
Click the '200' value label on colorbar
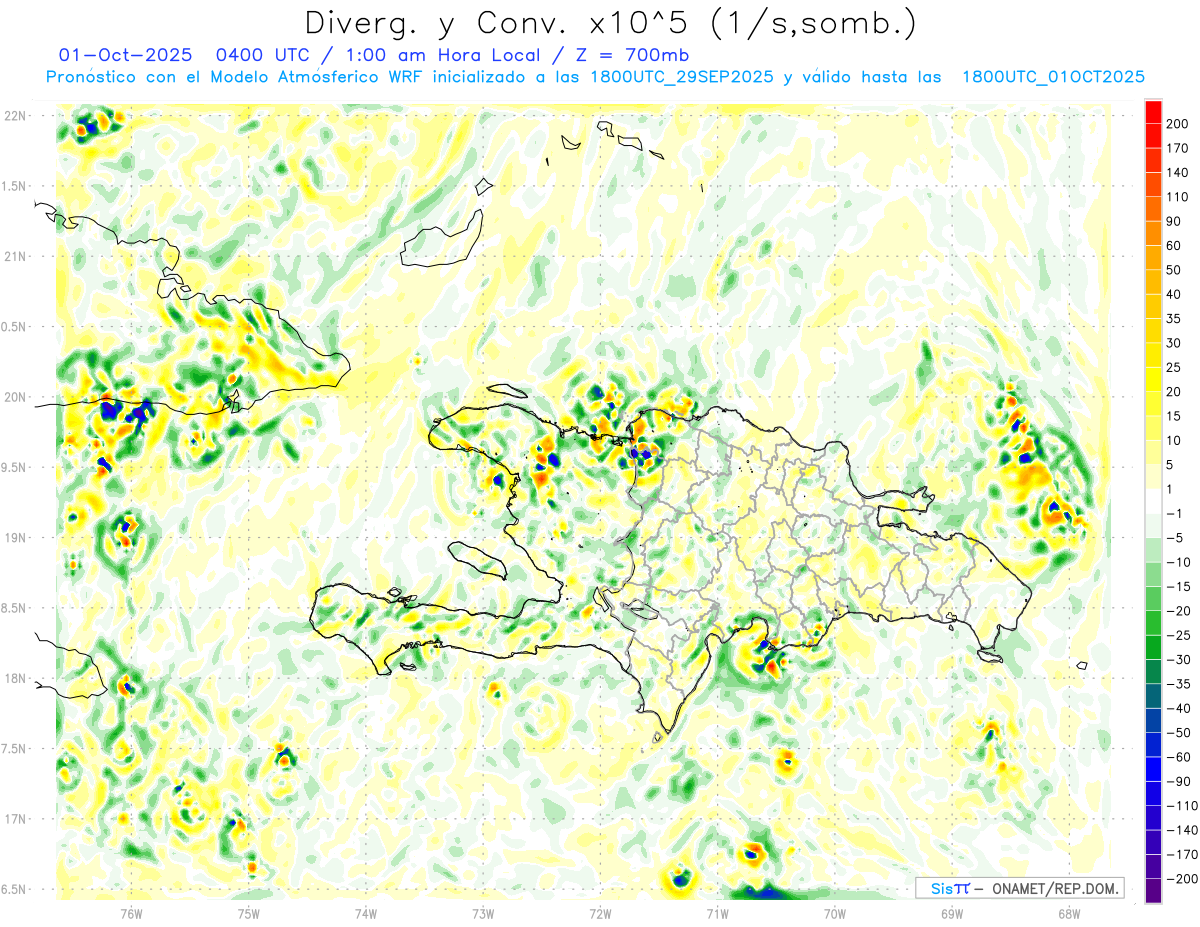1178,123
